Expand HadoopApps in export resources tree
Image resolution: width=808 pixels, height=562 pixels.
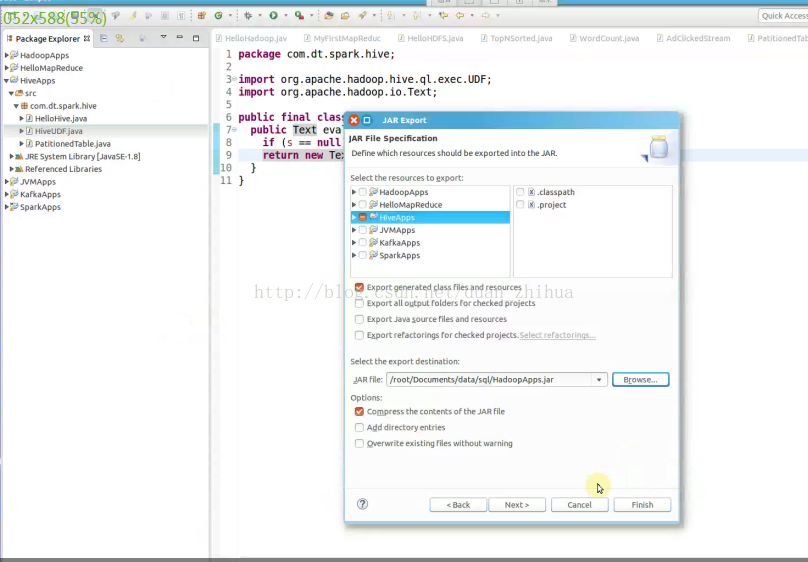coord(354,192)
